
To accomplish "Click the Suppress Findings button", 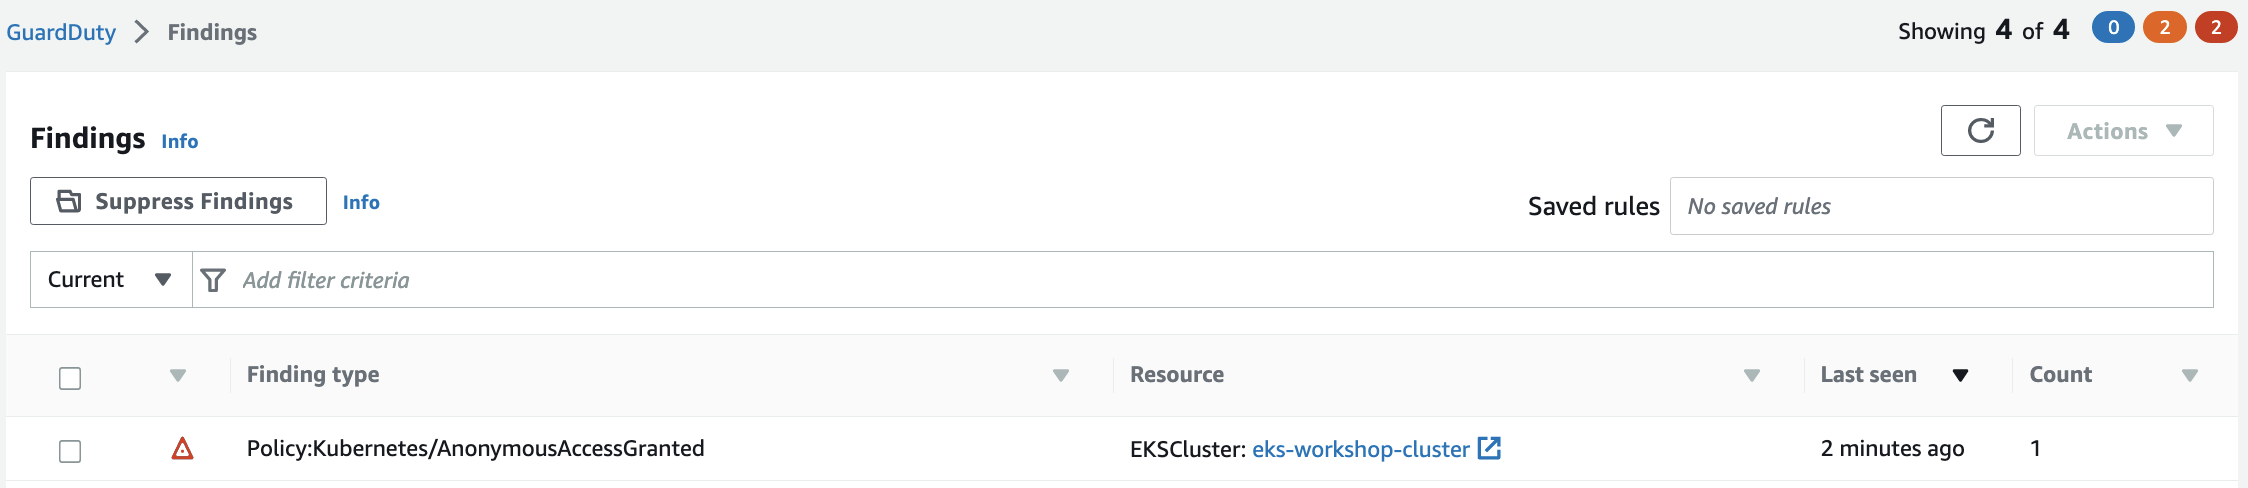I will (x=178, y=201).
